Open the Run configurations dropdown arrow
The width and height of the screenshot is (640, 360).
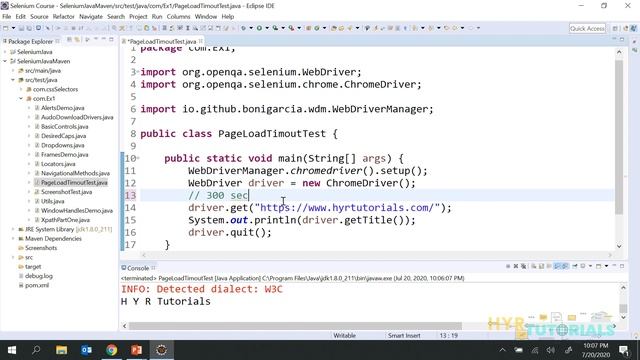[x=267, y=28]
